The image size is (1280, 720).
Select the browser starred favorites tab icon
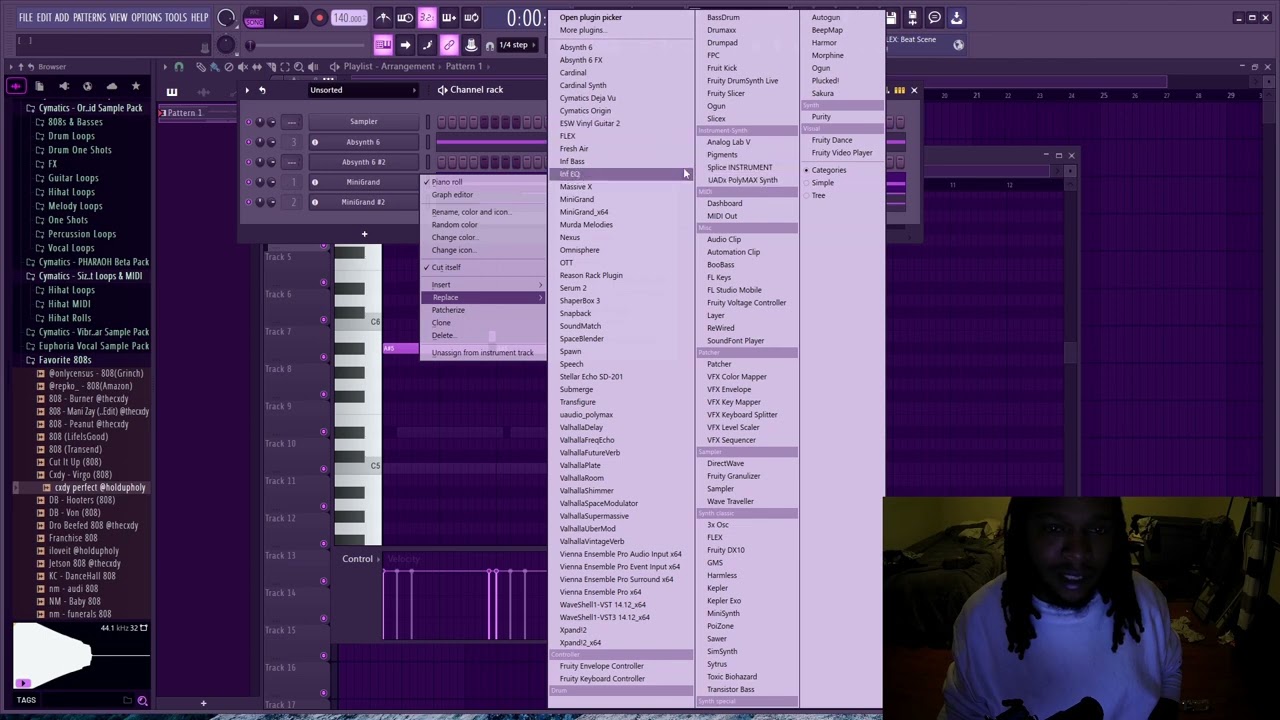point(136,87)
